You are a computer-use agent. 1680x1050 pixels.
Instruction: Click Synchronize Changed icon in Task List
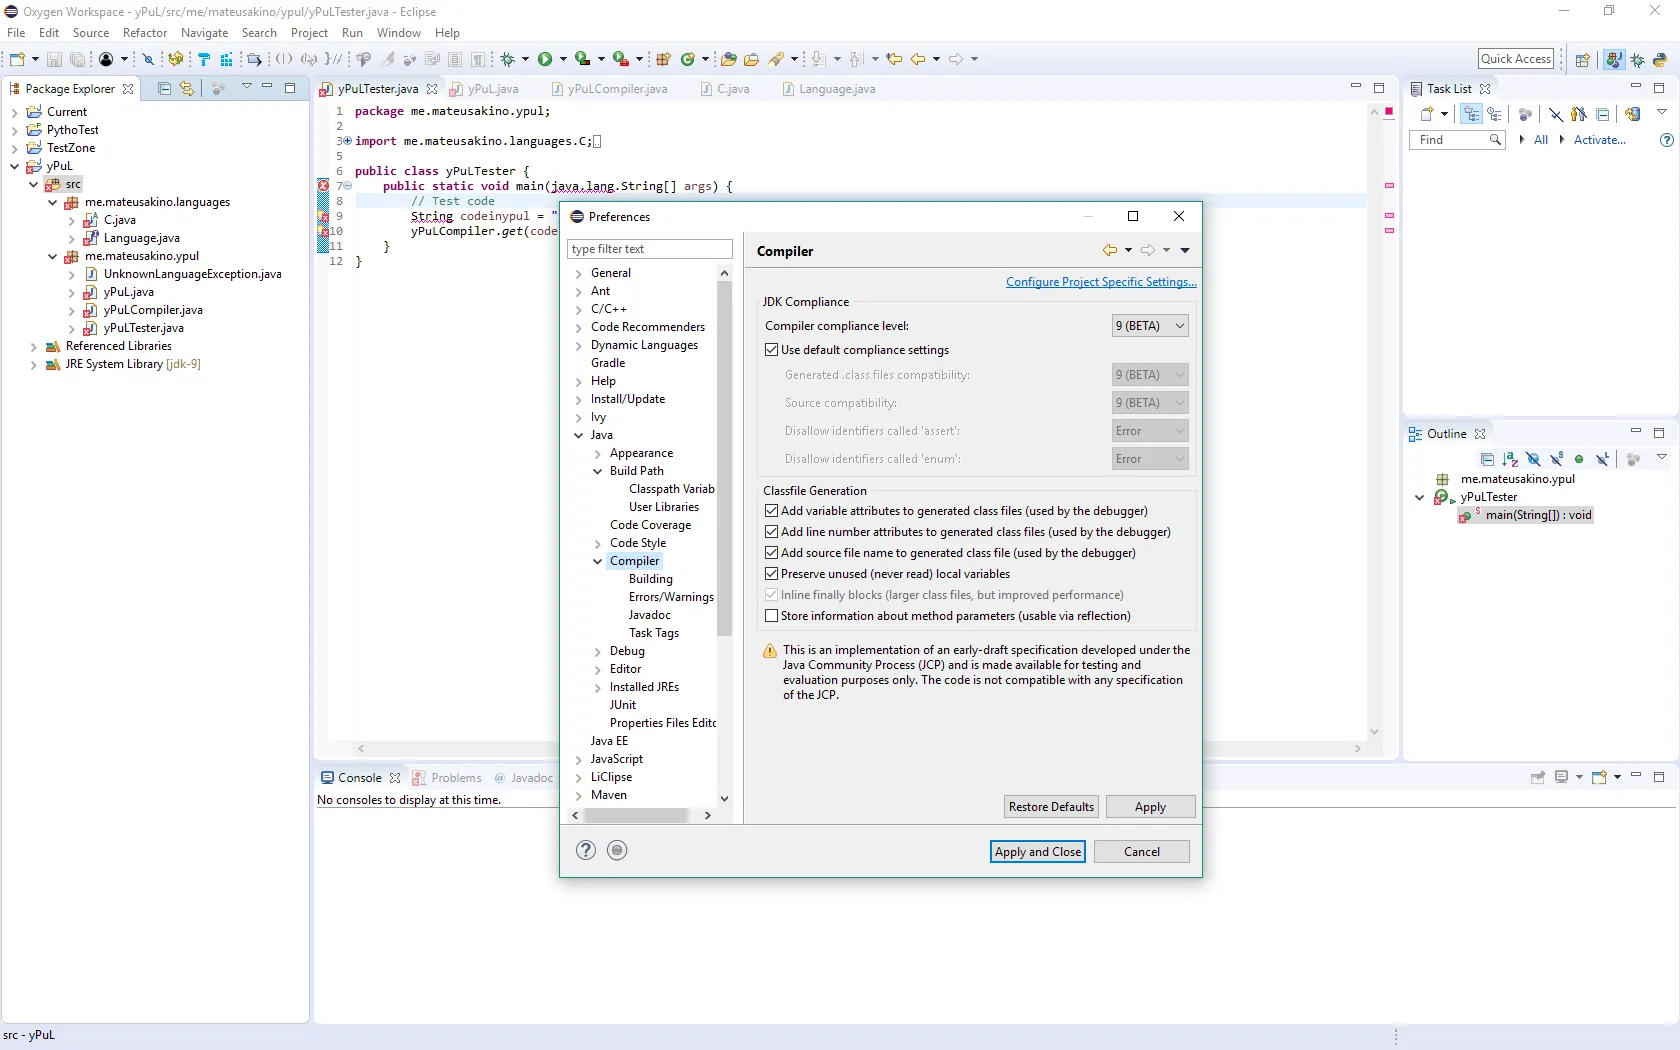(1632, 114)
